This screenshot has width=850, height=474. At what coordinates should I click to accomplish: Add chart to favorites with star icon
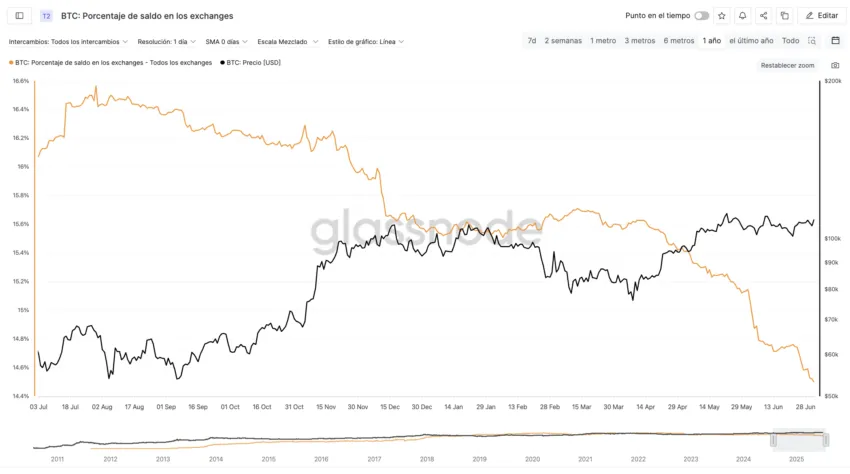[x=722, y=16]
